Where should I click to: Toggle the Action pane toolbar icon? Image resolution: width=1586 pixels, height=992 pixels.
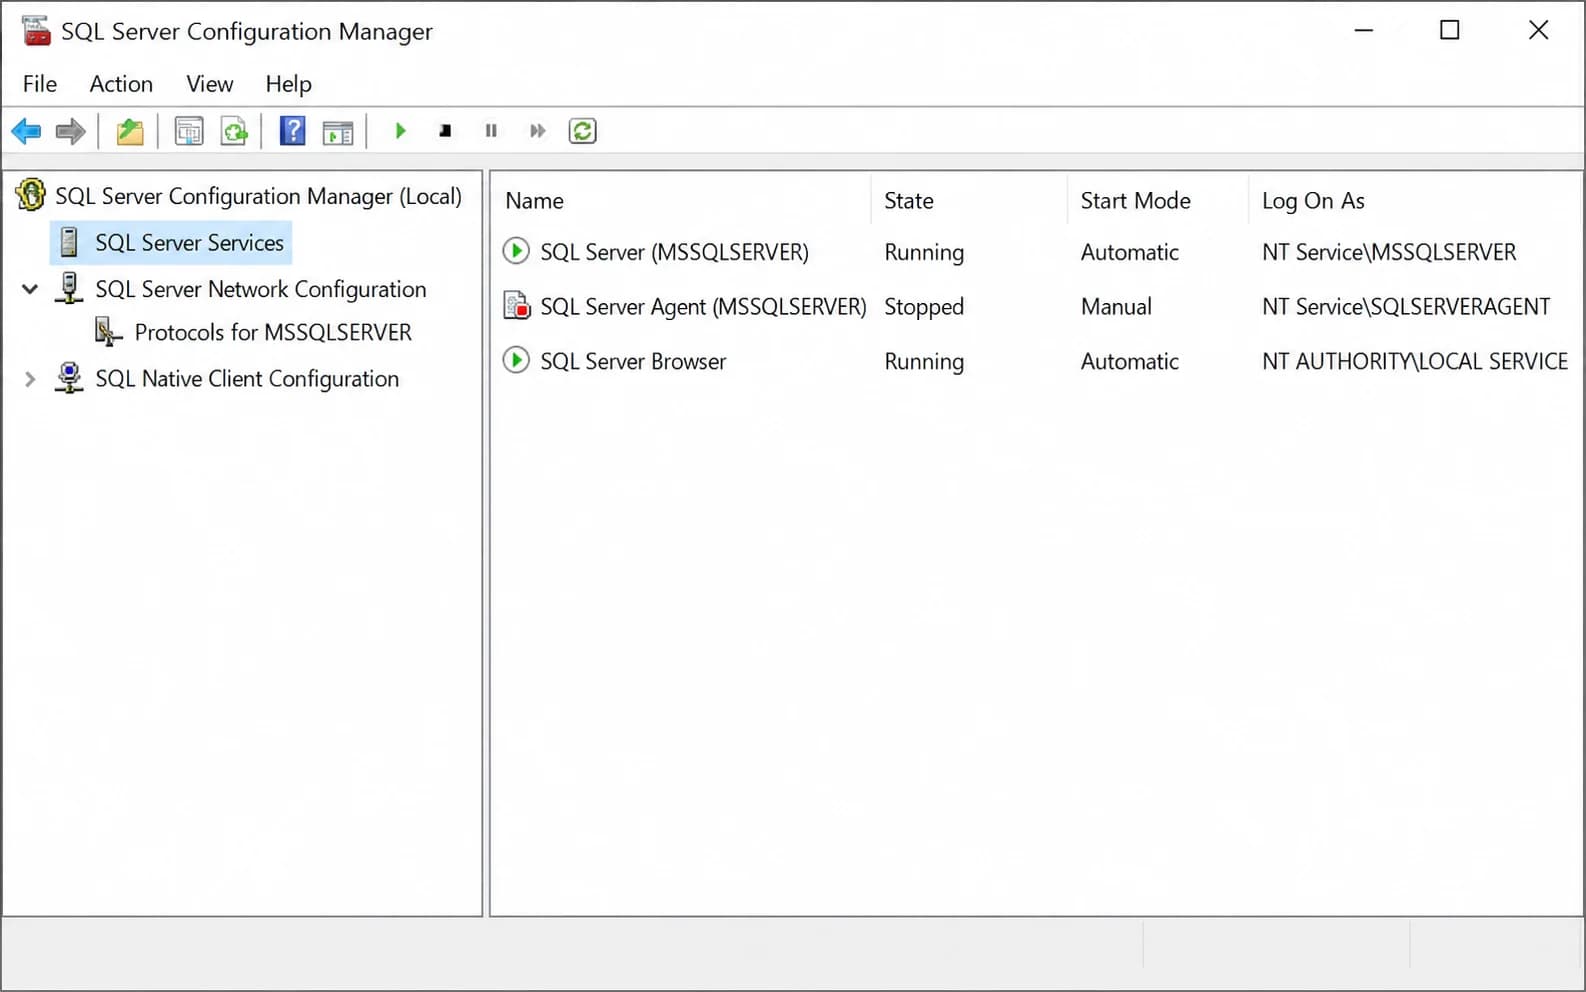338,131
